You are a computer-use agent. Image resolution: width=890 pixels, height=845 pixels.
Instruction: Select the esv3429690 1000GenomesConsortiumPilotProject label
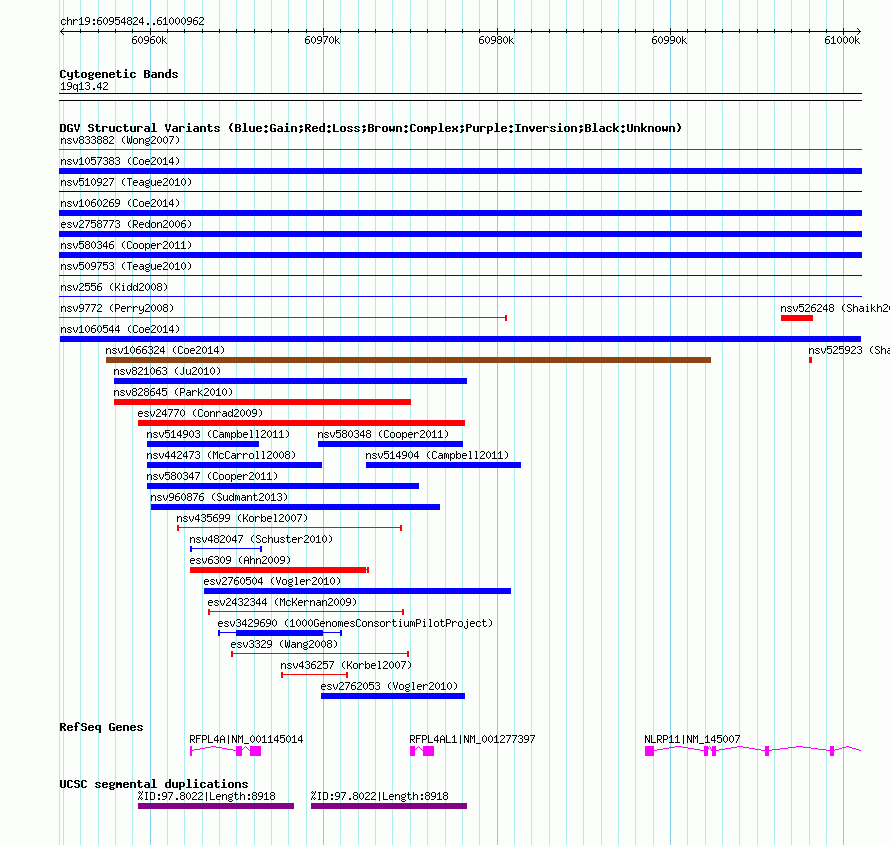[355, 623]
